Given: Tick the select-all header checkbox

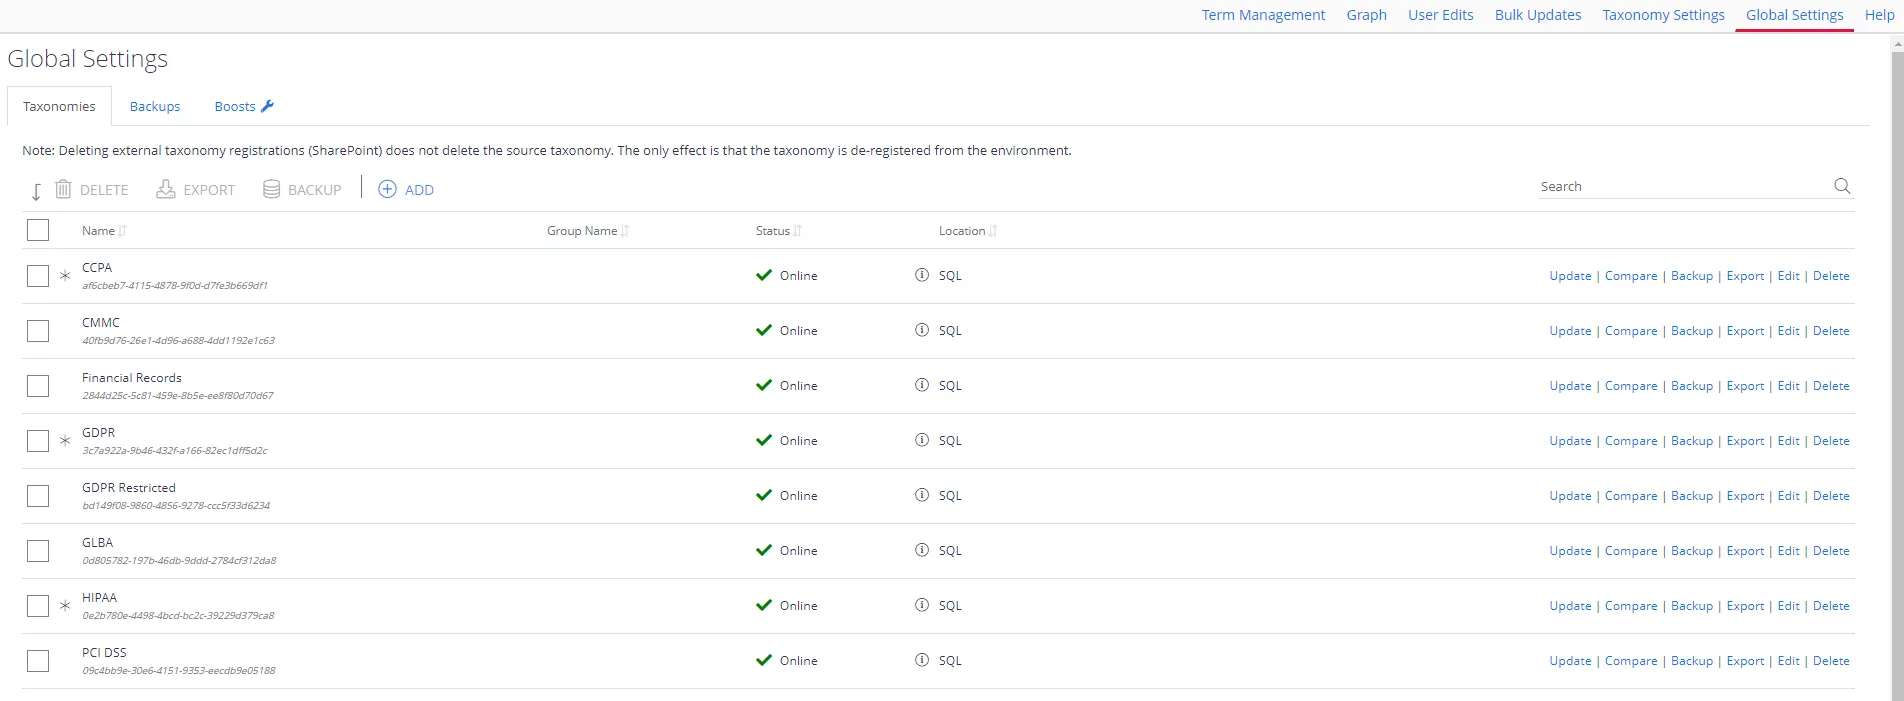Looking at the screenshot, I should (x=38, y=230).
